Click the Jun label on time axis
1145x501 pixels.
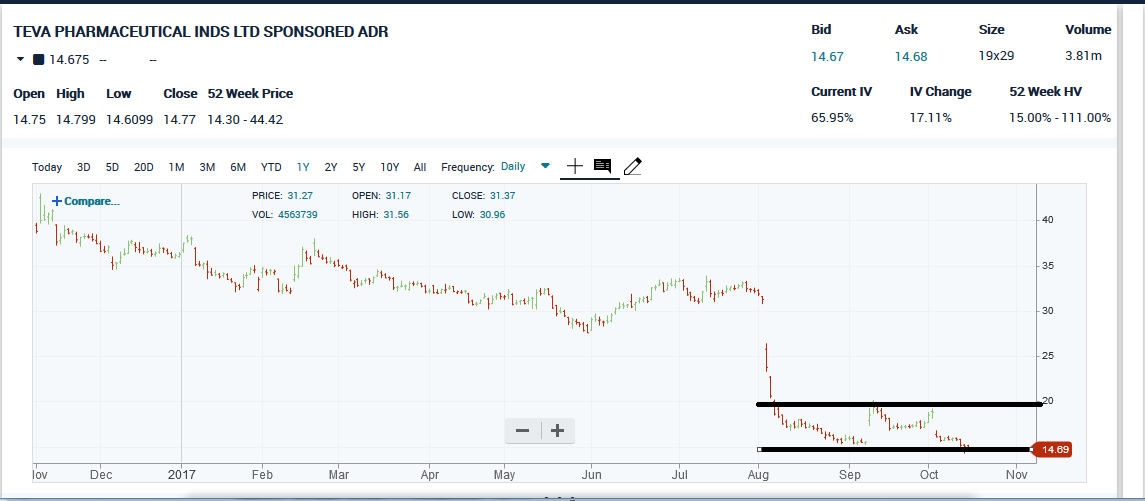click(591, 475)
